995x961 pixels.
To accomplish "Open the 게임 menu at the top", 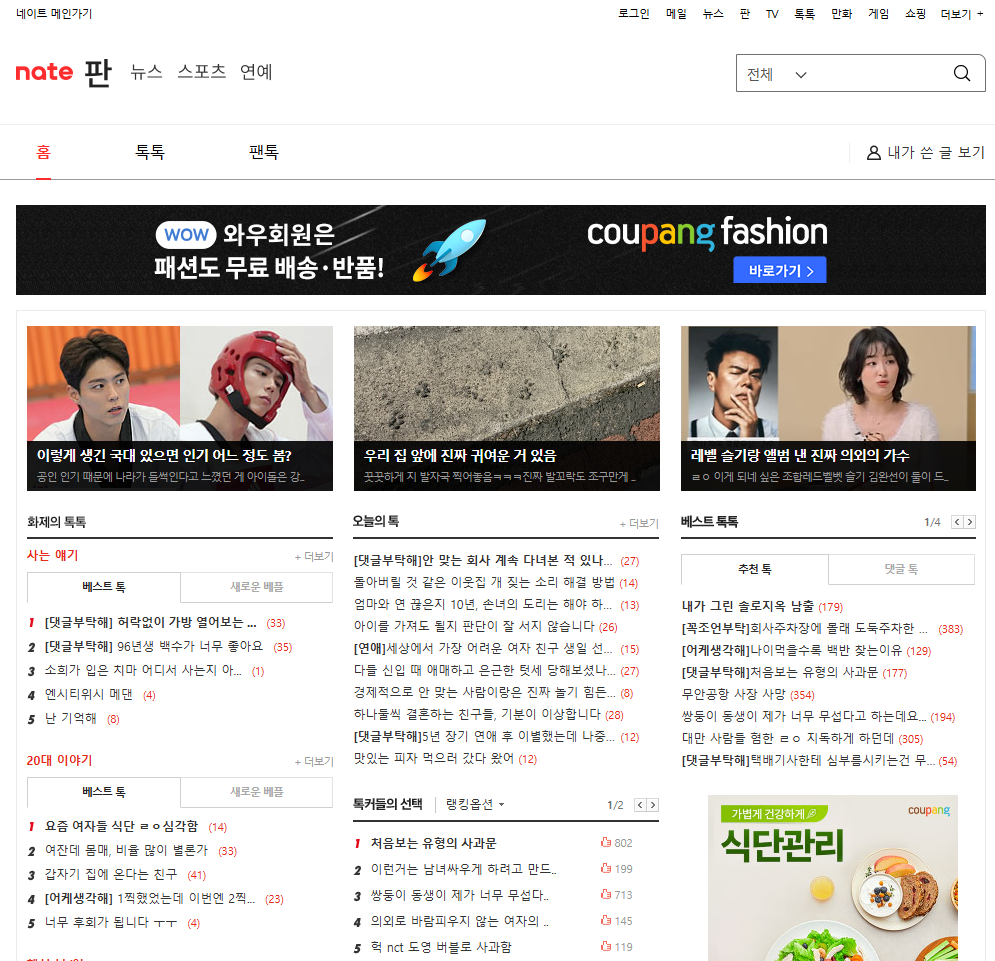I will pos(878,14).
